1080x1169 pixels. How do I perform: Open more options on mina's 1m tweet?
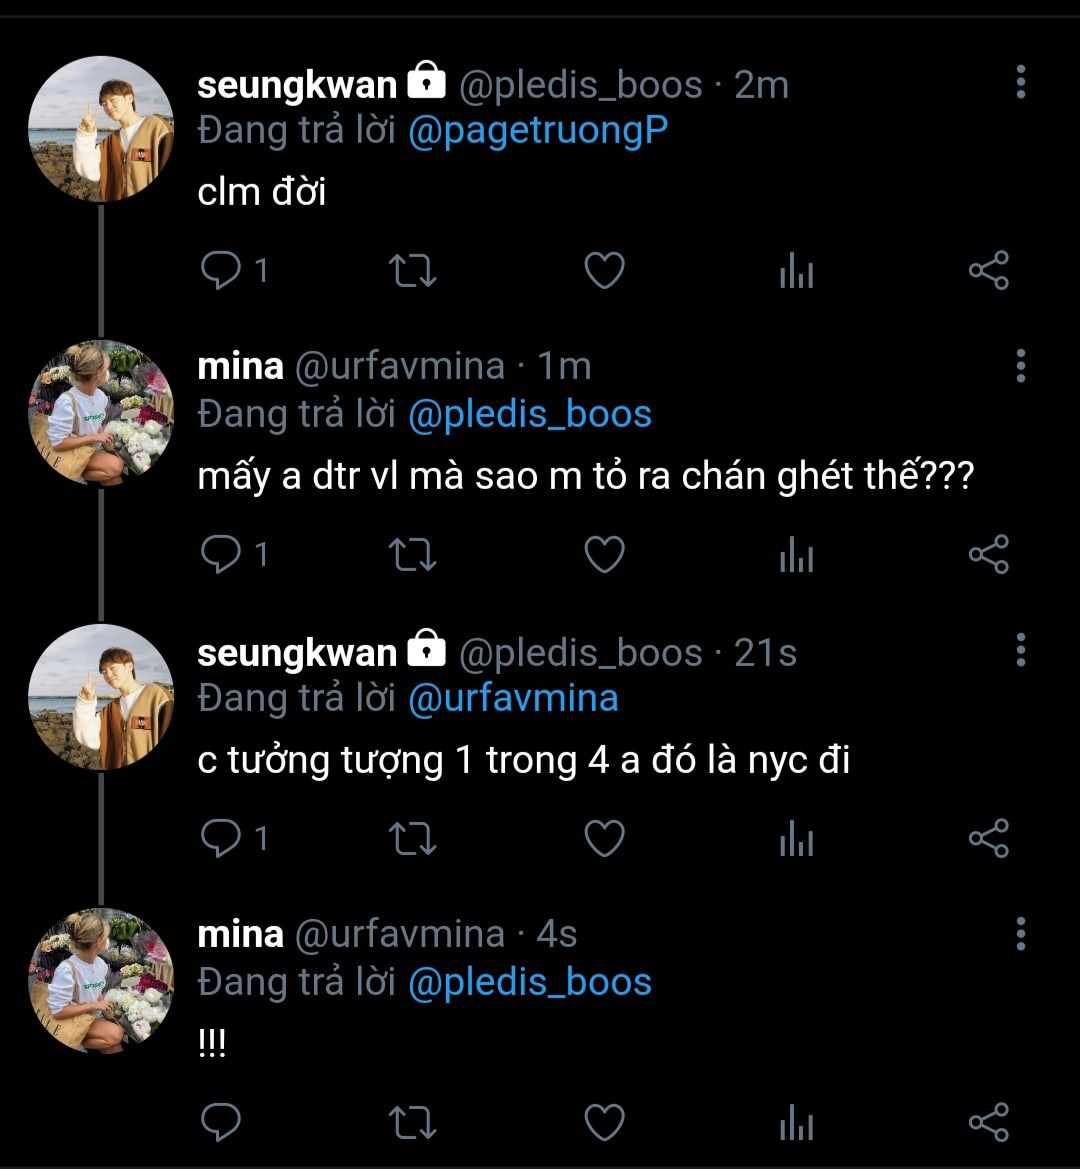1020,365
